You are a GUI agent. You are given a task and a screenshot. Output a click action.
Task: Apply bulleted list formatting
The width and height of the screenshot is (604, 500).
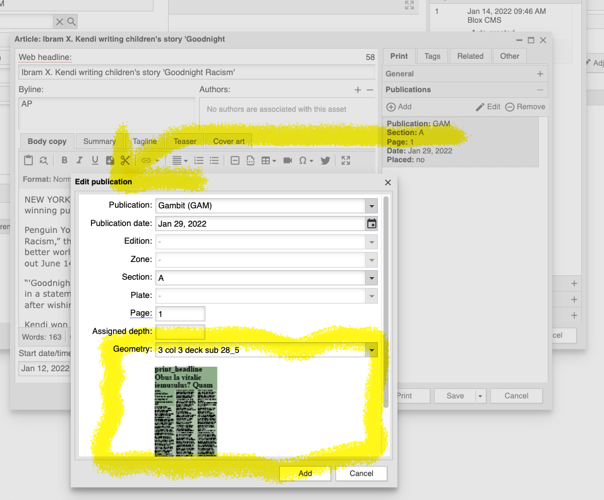point(214,160)
